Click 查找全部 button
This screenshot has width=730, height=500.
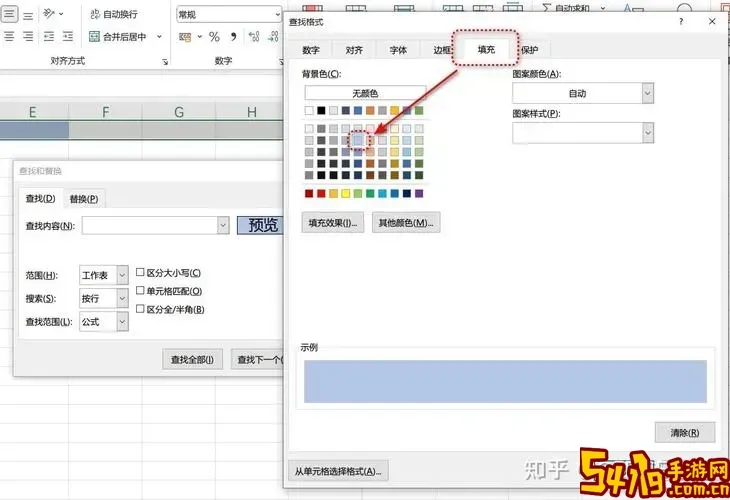[x=192, y=359]
